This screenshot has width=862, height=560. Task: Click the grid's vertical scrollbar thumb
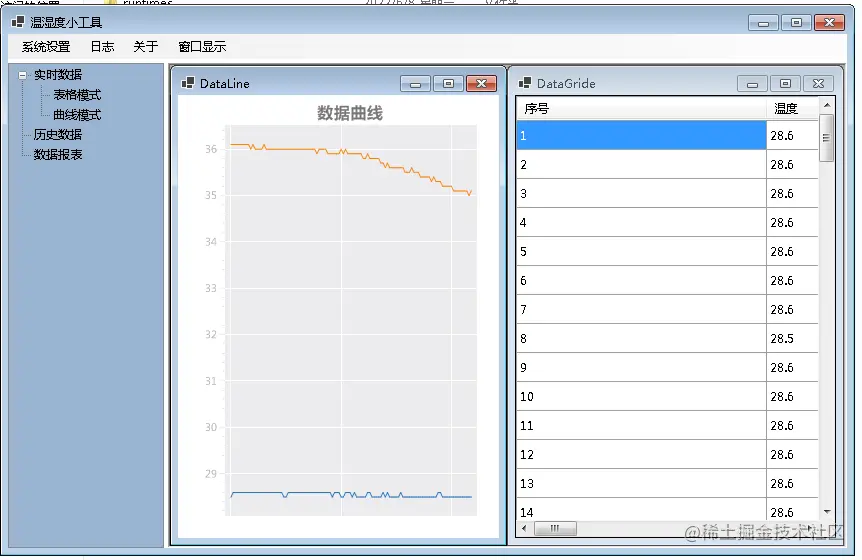coord(826,137)
